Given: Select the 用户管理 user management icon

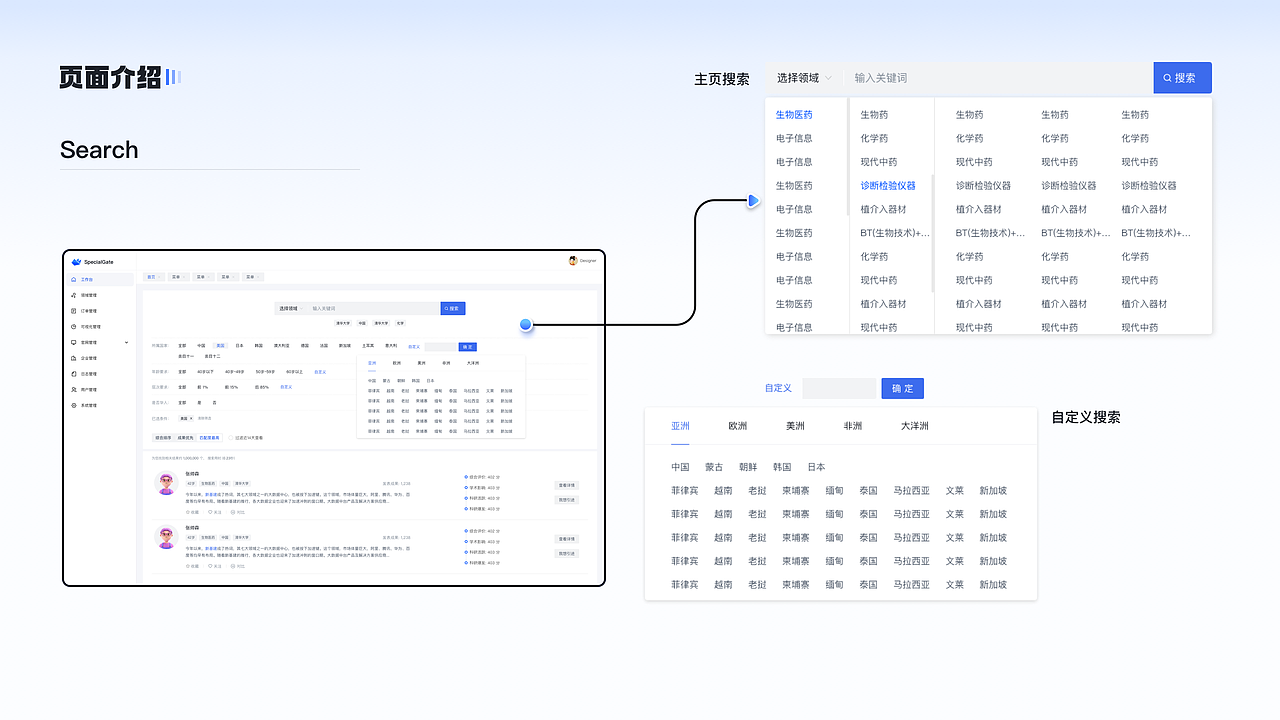Looking at the screenshot, I should click(x=74, y=389).
